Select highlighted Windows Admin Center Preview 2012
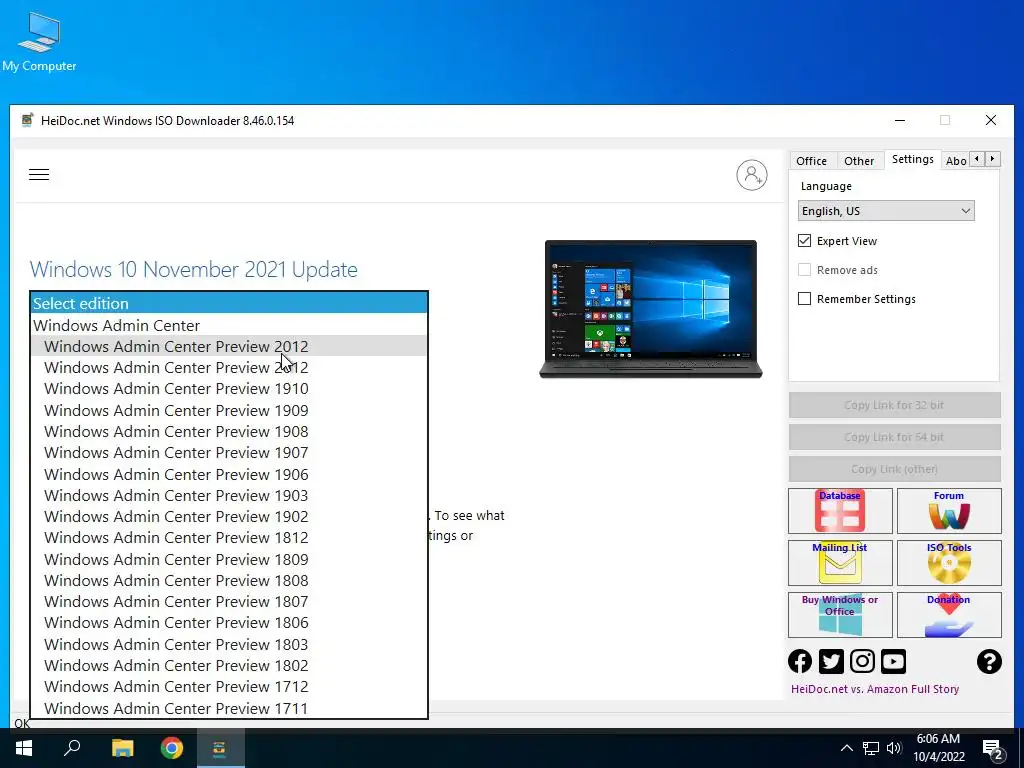 (229, 346)
